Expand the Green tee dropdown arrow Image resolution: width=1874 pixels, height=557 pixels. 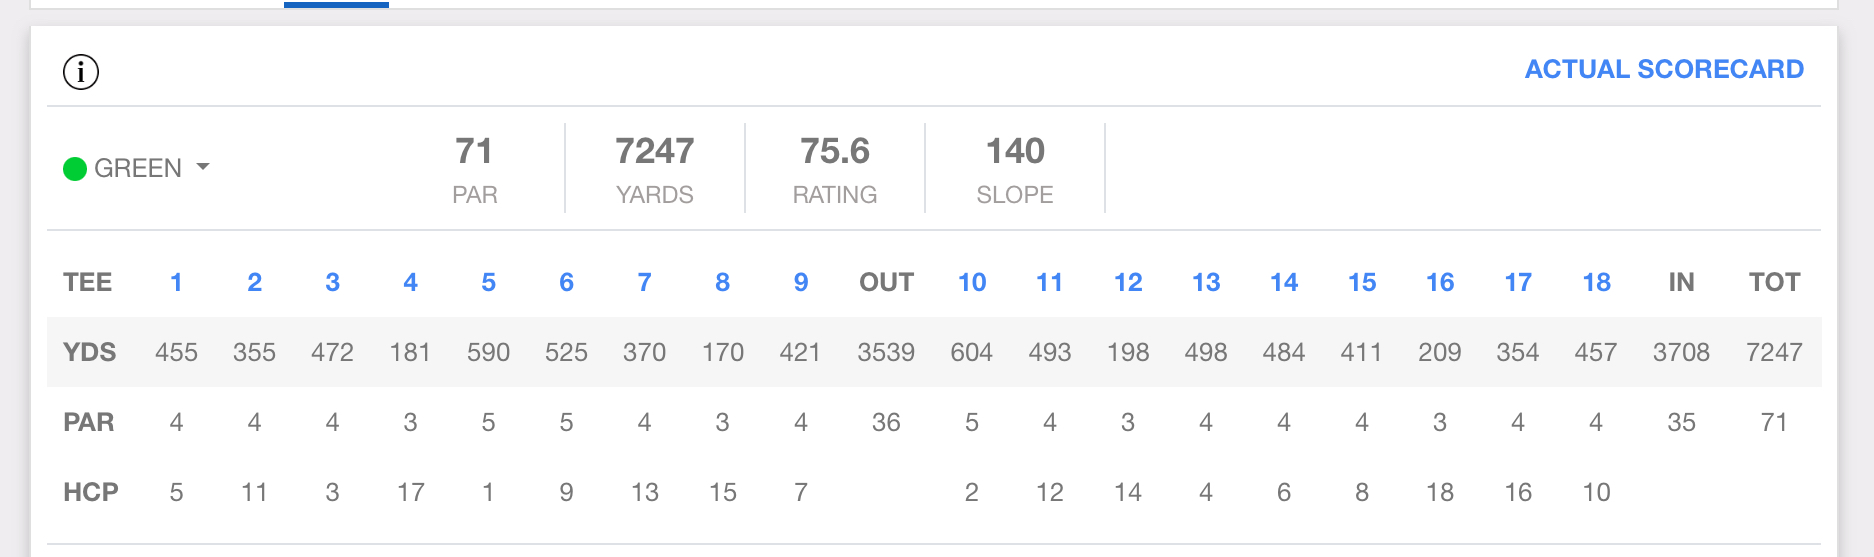click(x=203, y=167)
